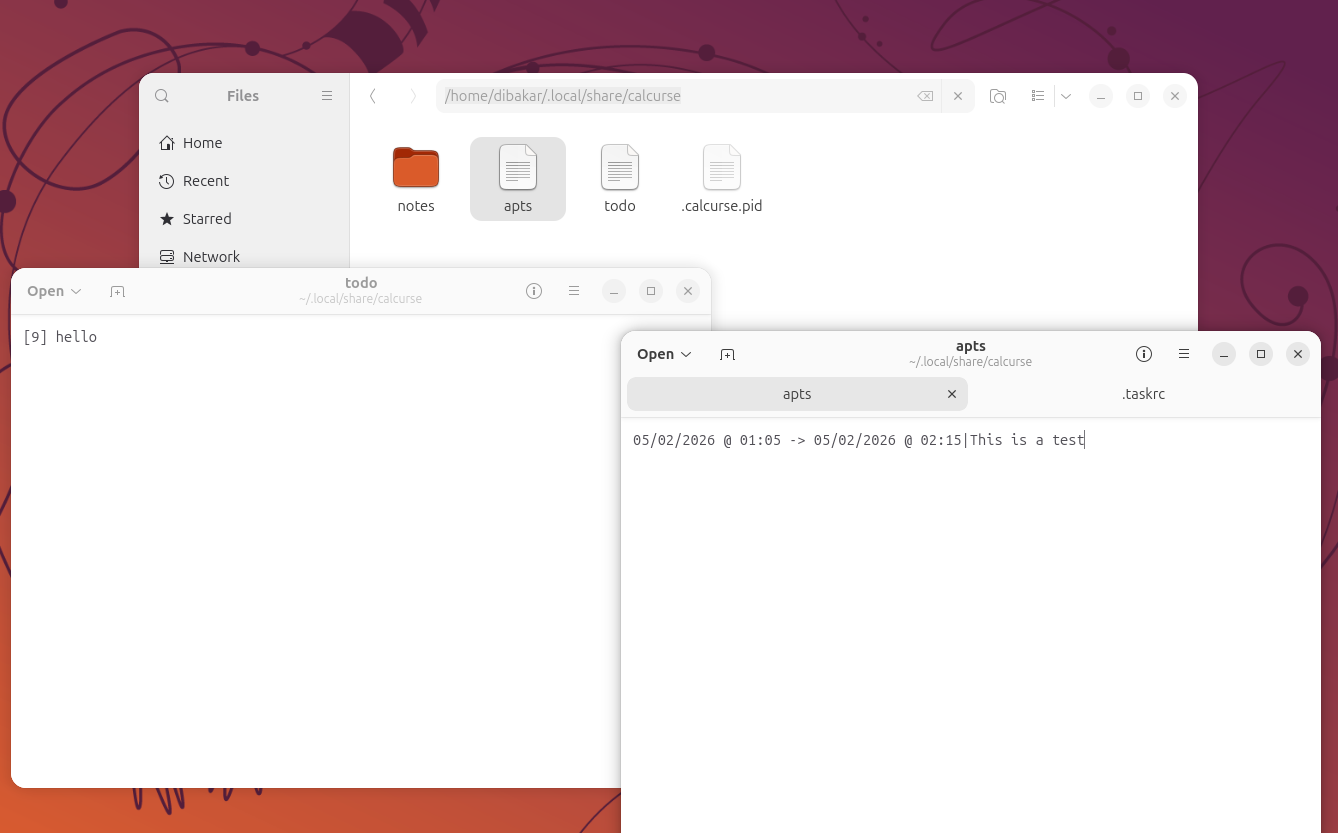Go forward in Files navigation
Screen dimensions: 1338x833
click(x=413, y=96)
